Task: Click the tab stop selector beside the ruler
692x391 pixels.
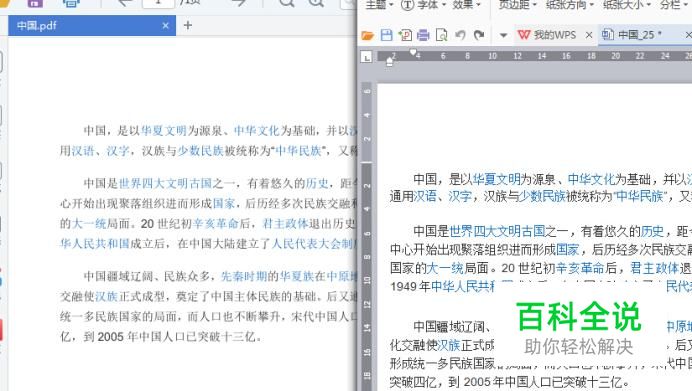Action: pos(366,57)
